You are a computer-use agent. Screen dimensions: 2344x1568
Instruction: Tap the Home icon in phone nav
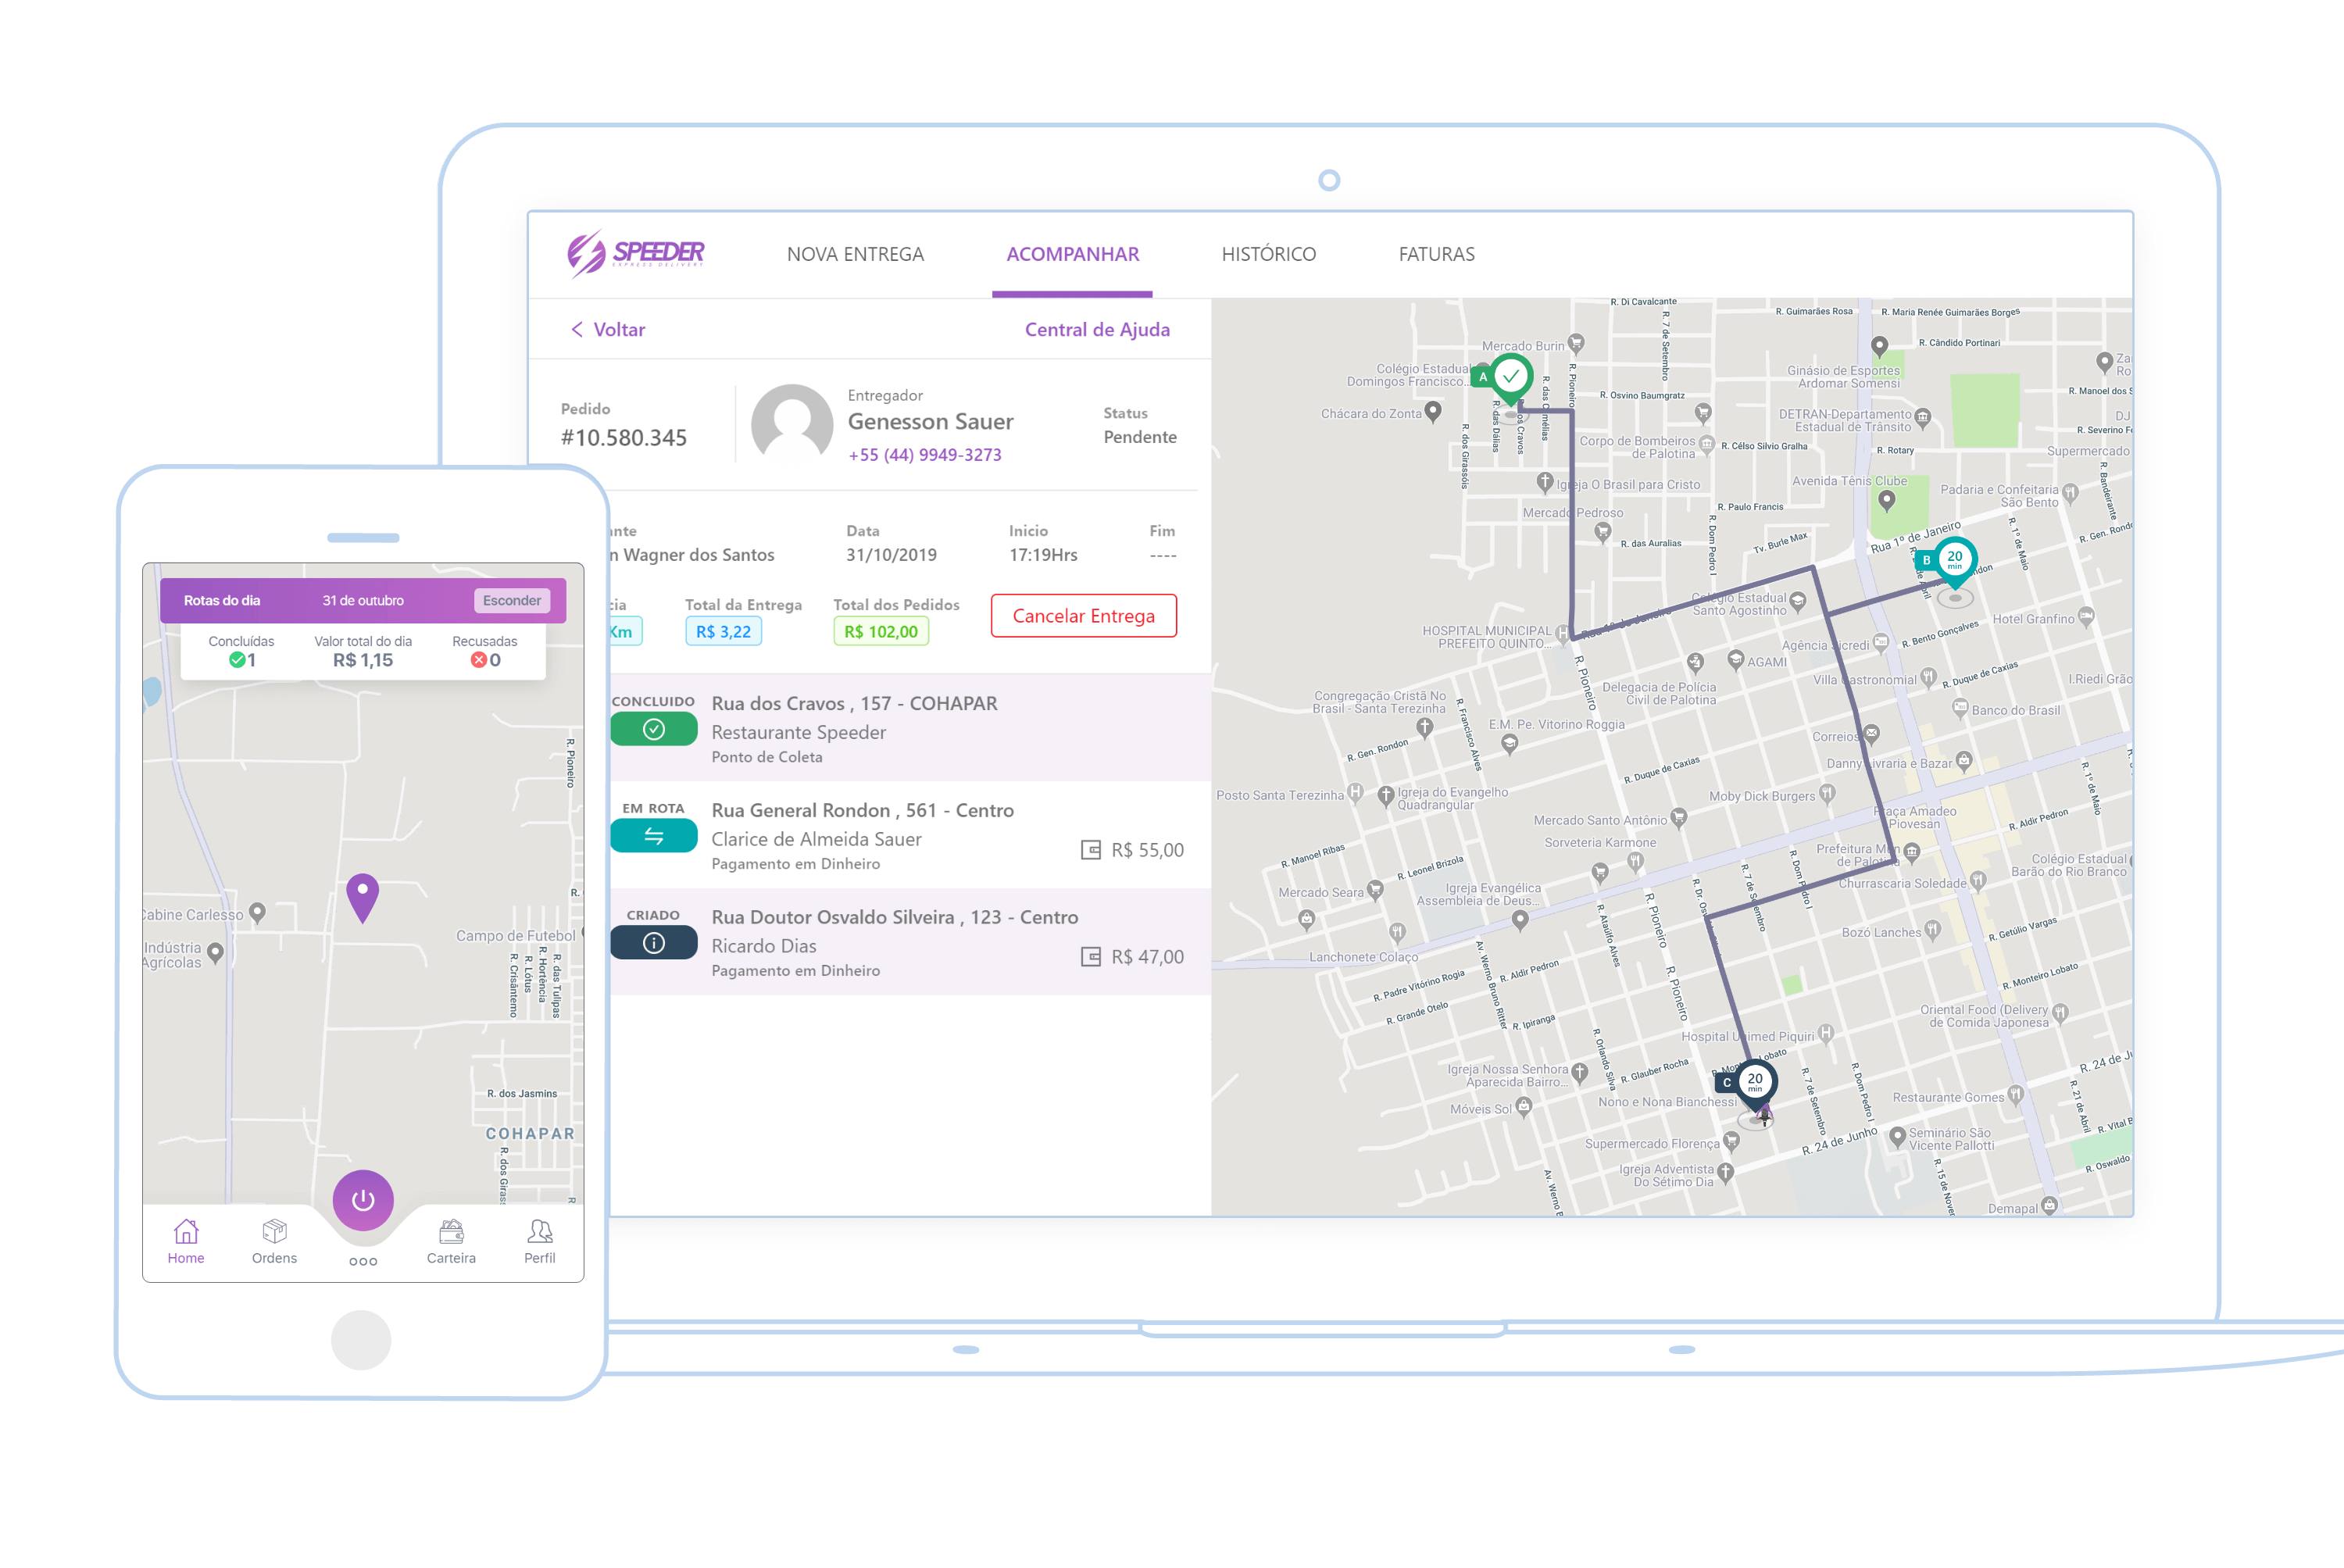coord(186,1231)
